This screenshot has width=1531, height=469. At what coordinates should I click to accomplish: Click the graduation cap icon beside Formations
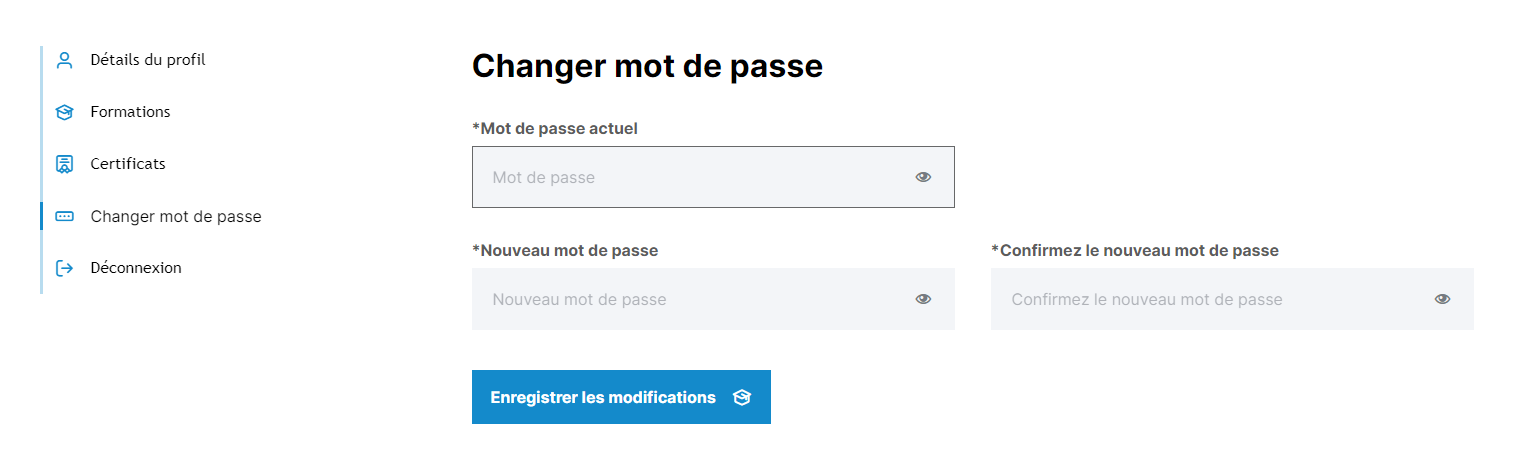coord(65,112)
